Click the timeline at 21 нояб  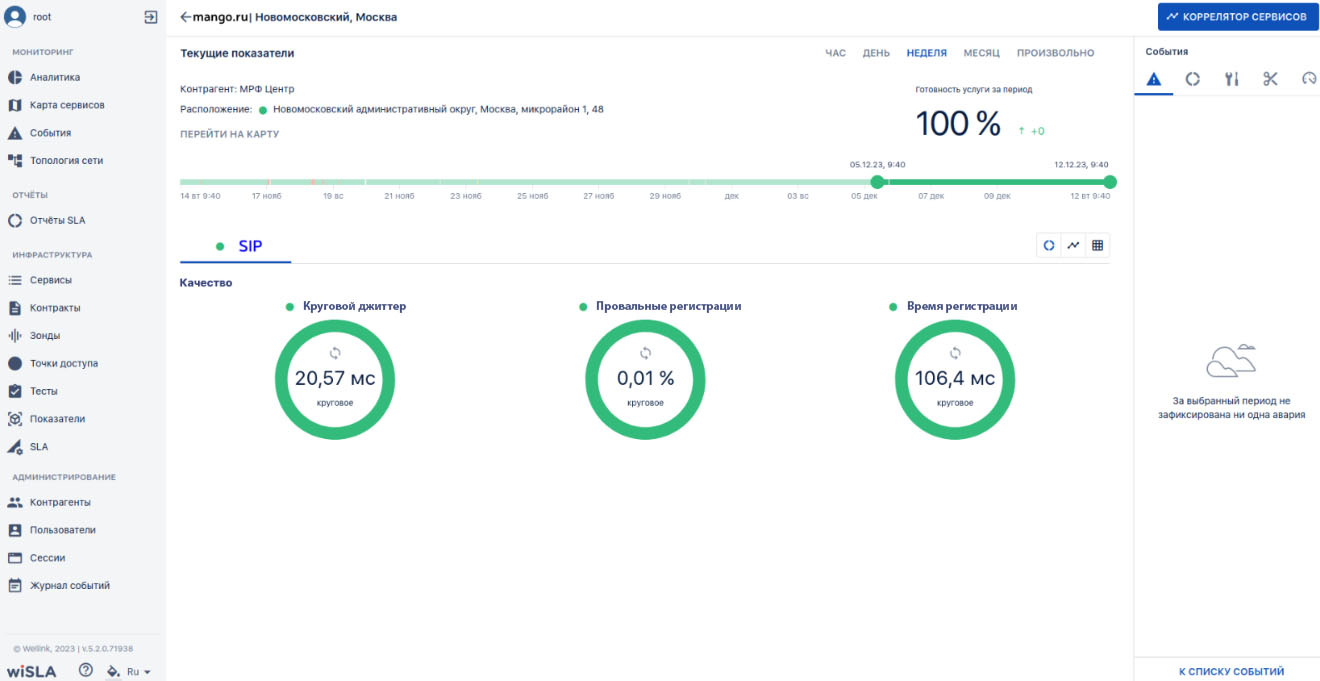click(x=399, y=182)
